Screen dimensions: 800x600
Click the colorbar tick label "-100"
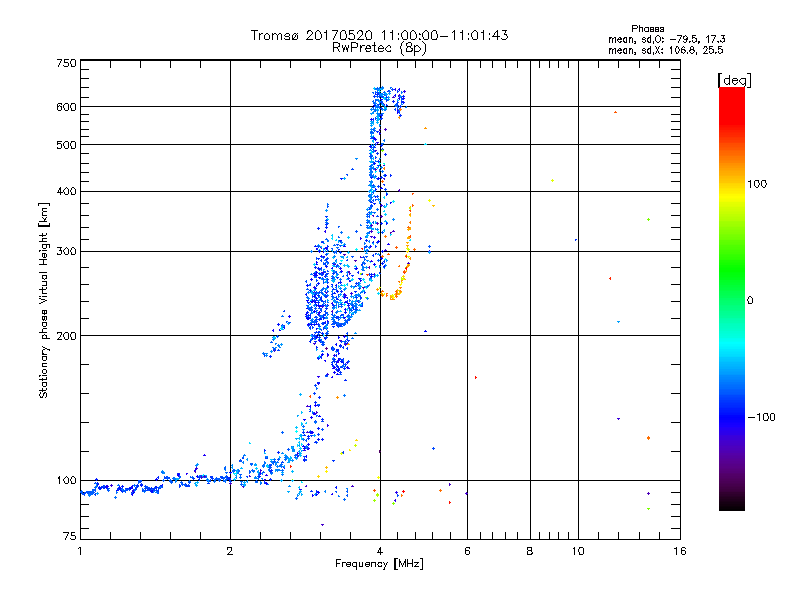tap(761, 417)
